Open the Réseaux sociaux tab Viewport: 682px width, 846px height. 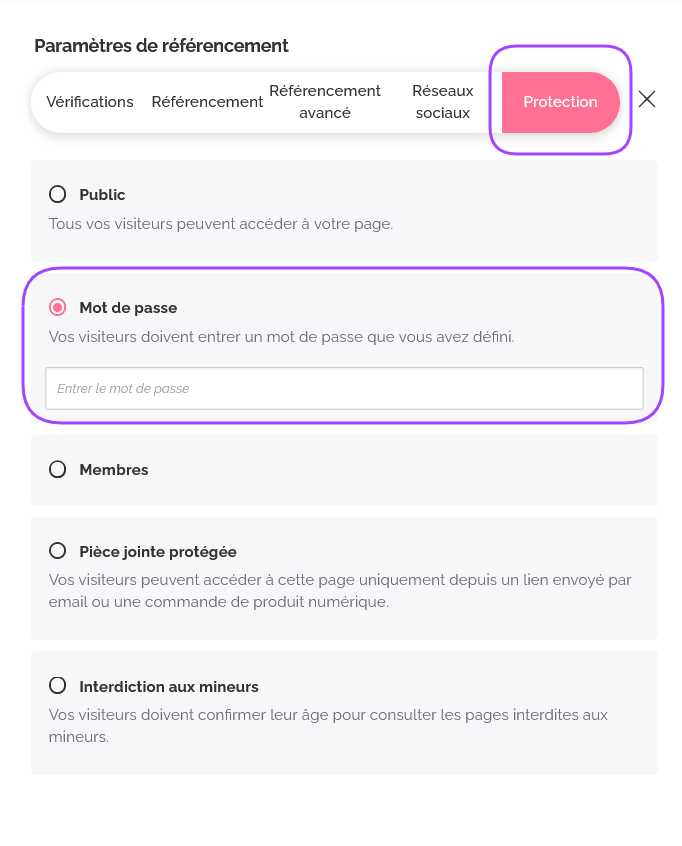pyautogui.click(x=442, y=102)
